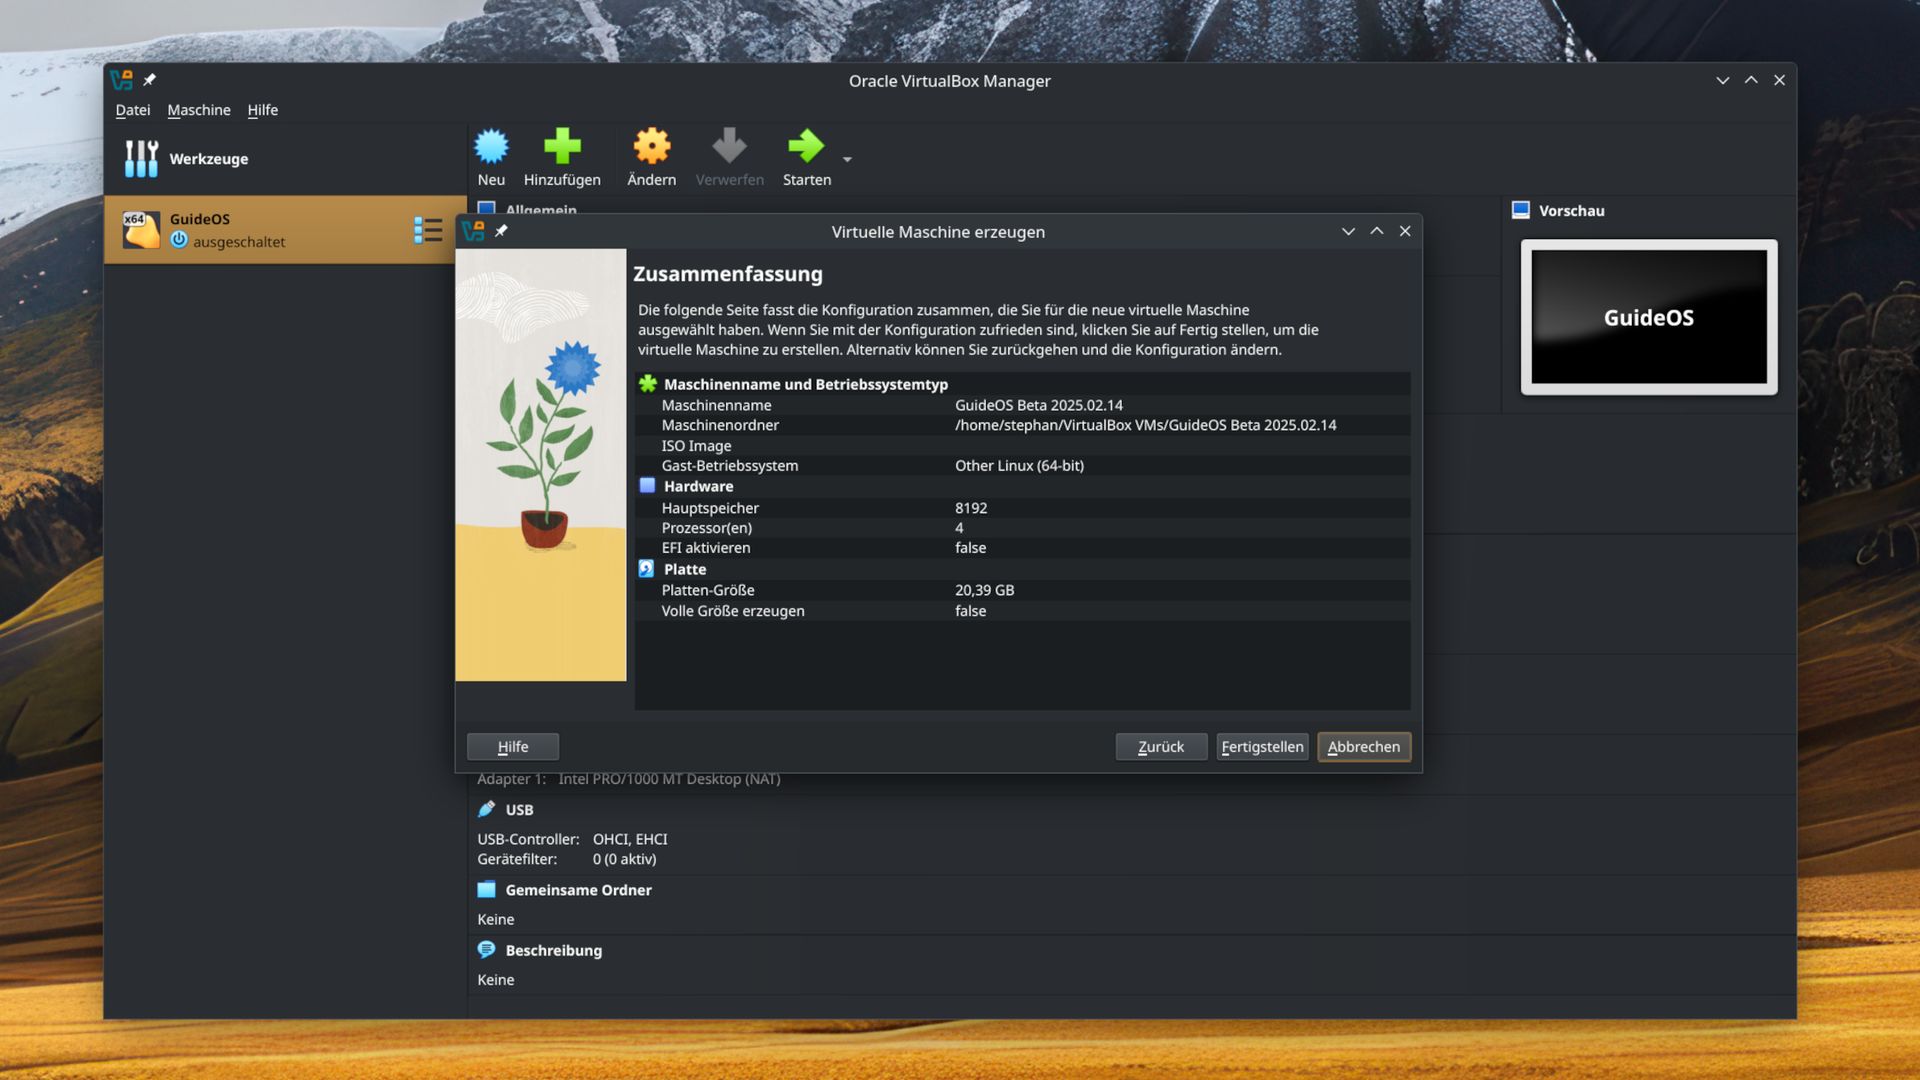The width and height of the screenshot is (1920, 1080).
Task: Click the Other Linux (64-bit) value
Action: [1019, 466]
